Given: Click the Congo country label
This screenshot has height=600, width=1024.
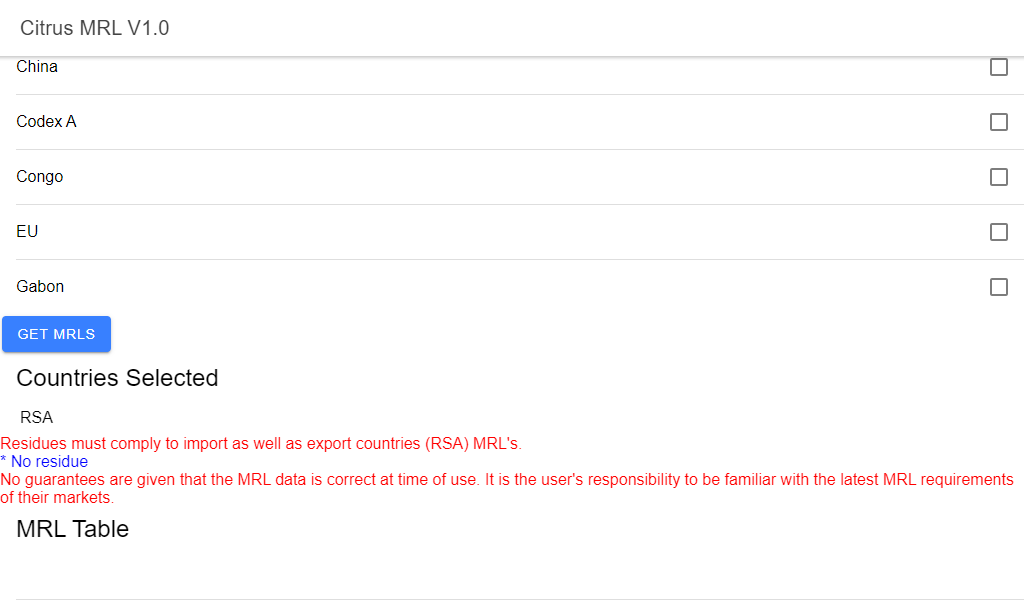Looking at the screenshot, I should point(40,177).
